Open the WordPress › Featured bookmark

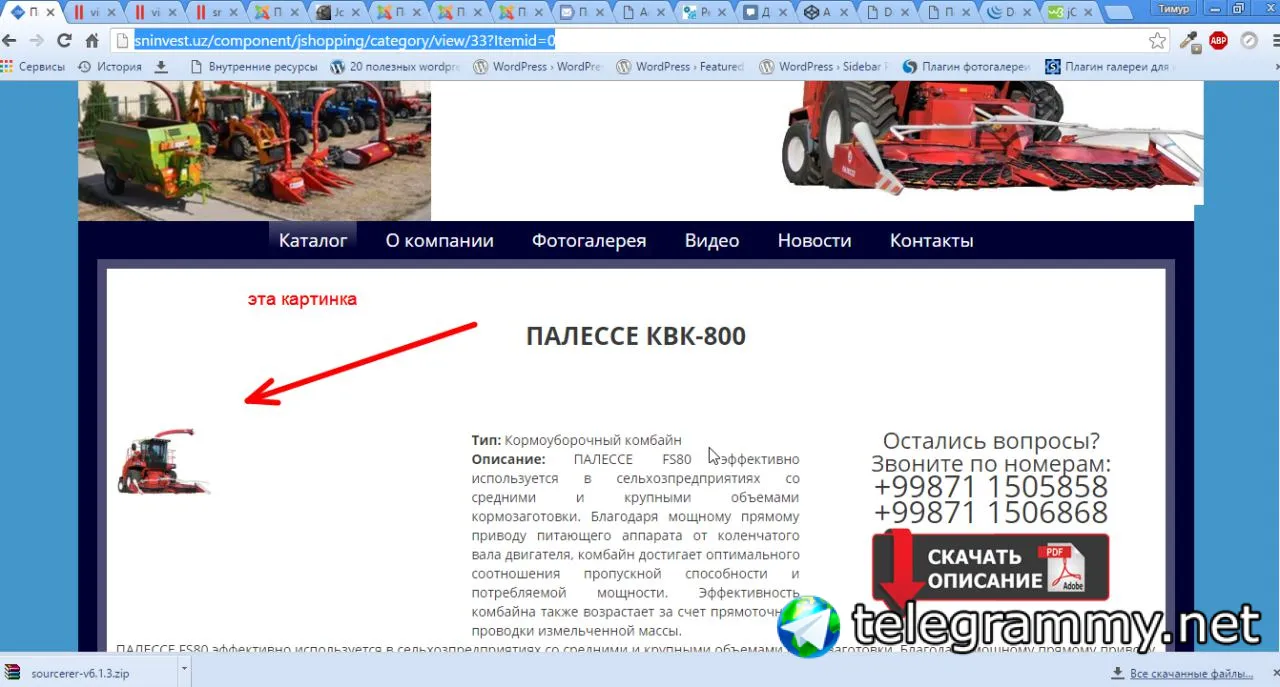click(x=680, y=67)
